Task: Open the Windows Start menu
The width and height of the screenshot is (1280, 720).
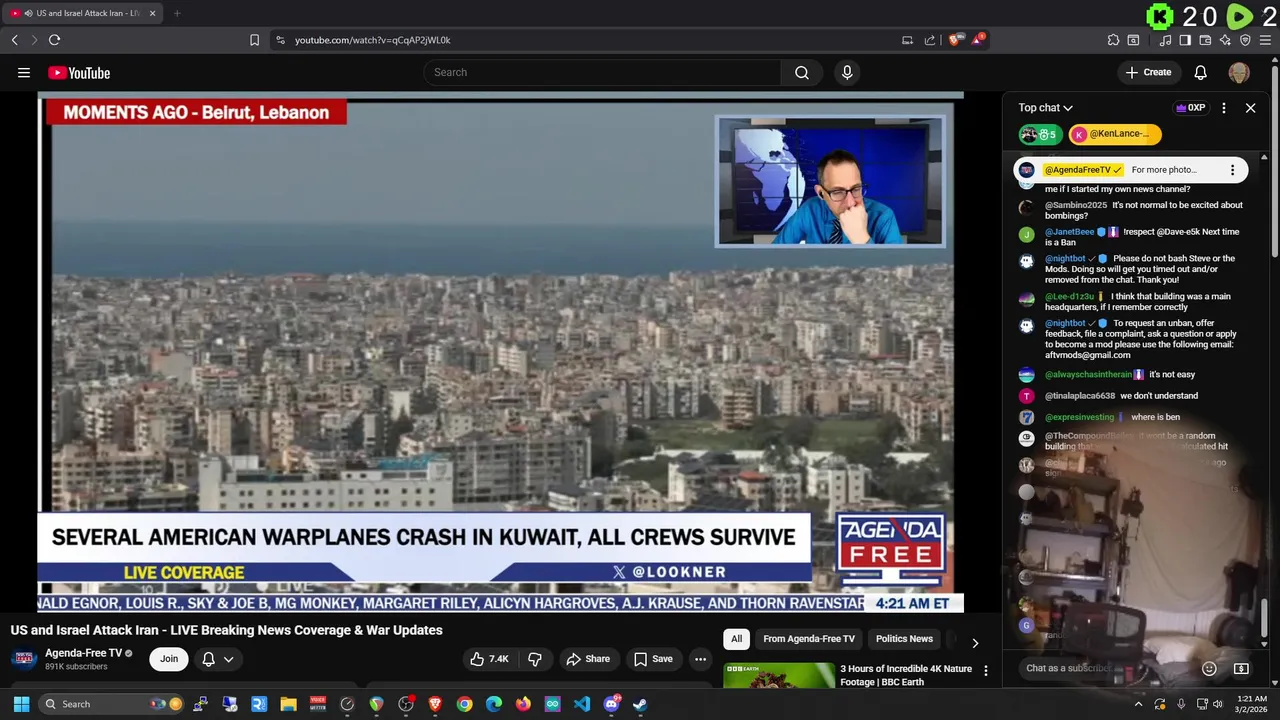Action: pos(22,704)
